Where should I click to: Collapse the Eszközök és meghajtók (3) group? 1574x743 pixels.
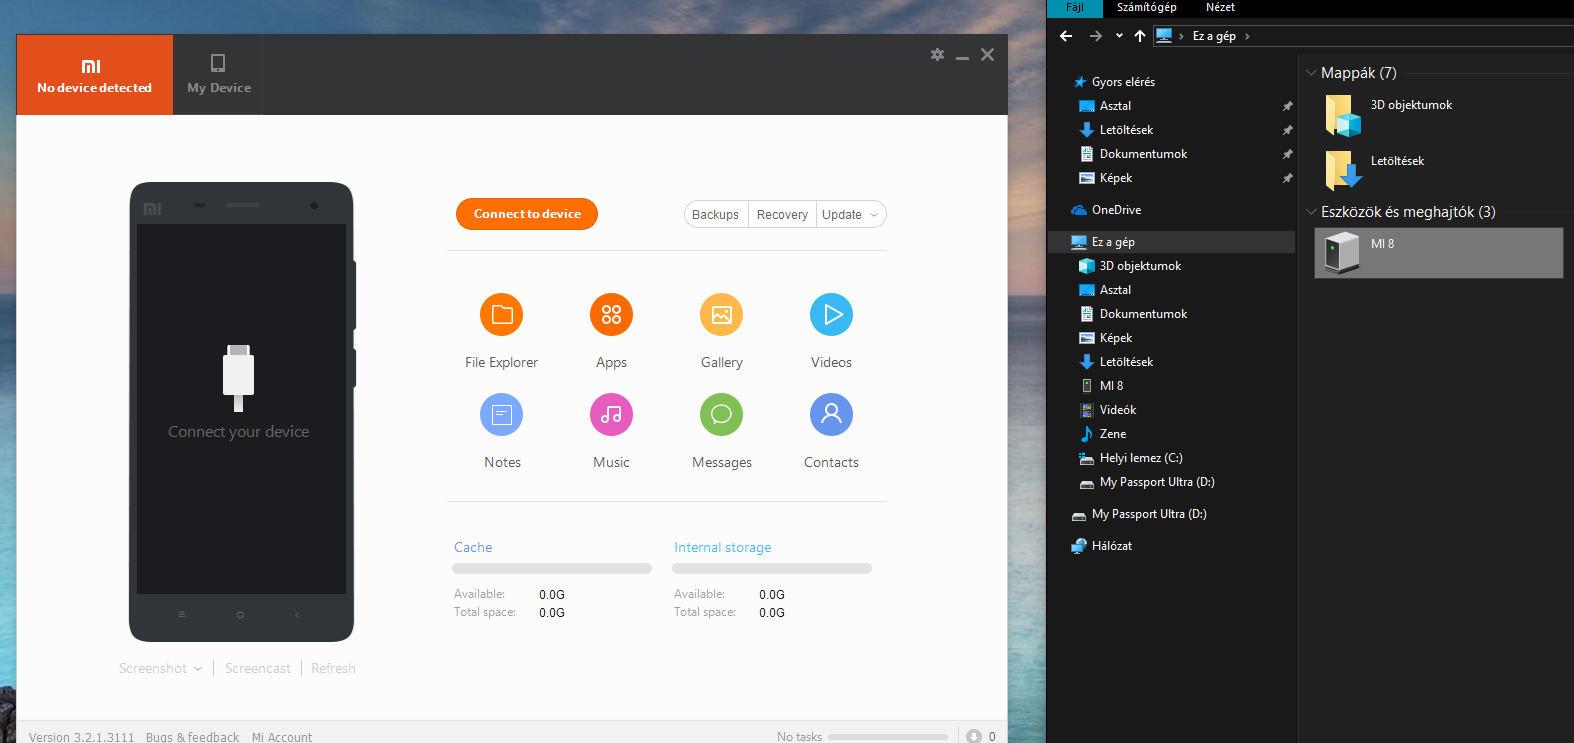tap(1311, 212)
